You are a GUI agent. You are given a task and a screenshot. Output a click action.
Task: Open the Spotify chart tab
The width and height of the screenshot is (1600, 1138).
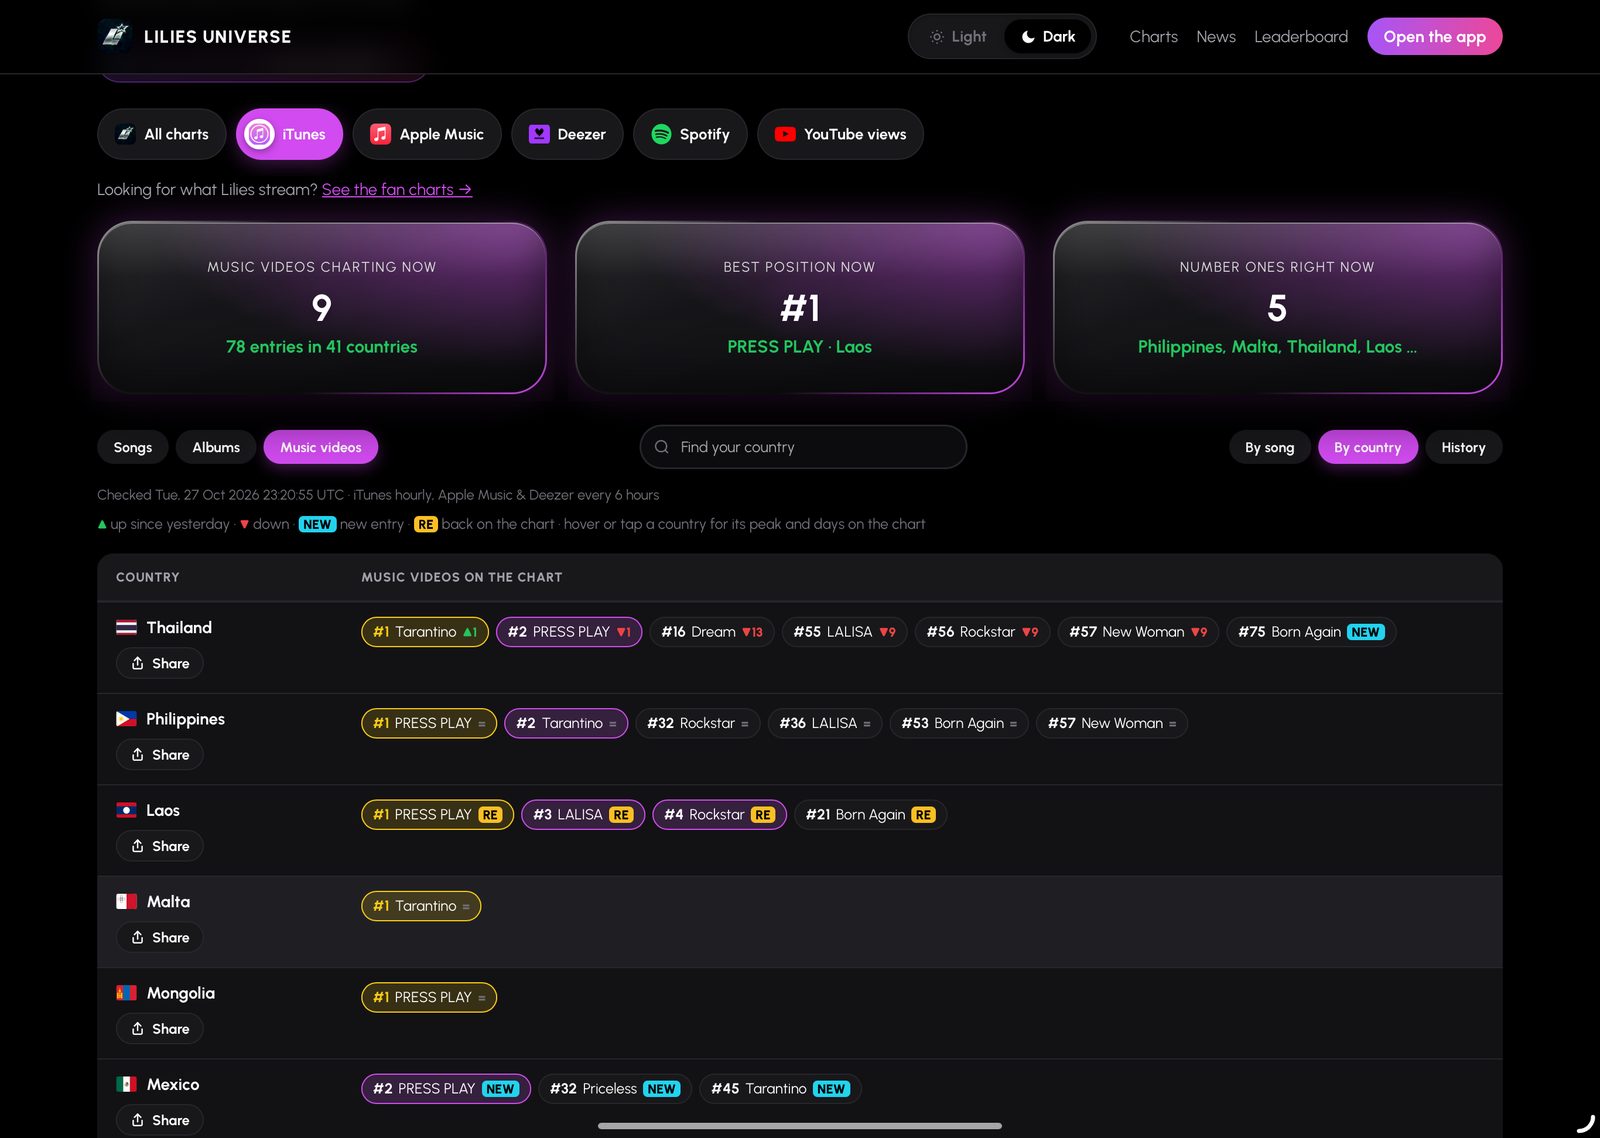point(690,134)
